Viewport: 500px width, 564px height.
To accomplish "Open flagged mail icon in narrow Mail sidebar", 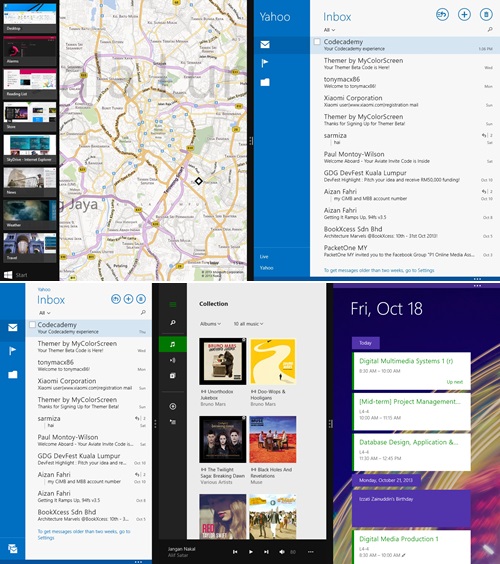I will [x=13, y=351].
